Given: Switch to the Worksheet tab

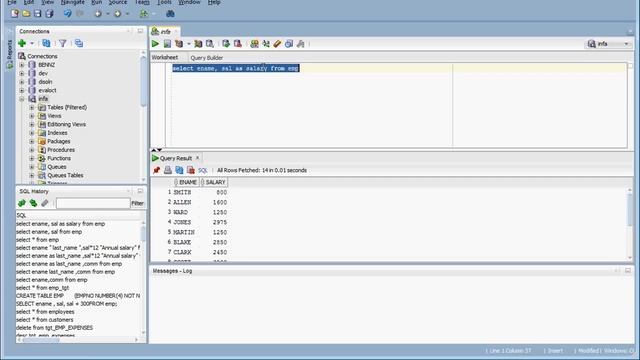Looking at the screenshot, I should click(165, 58).
